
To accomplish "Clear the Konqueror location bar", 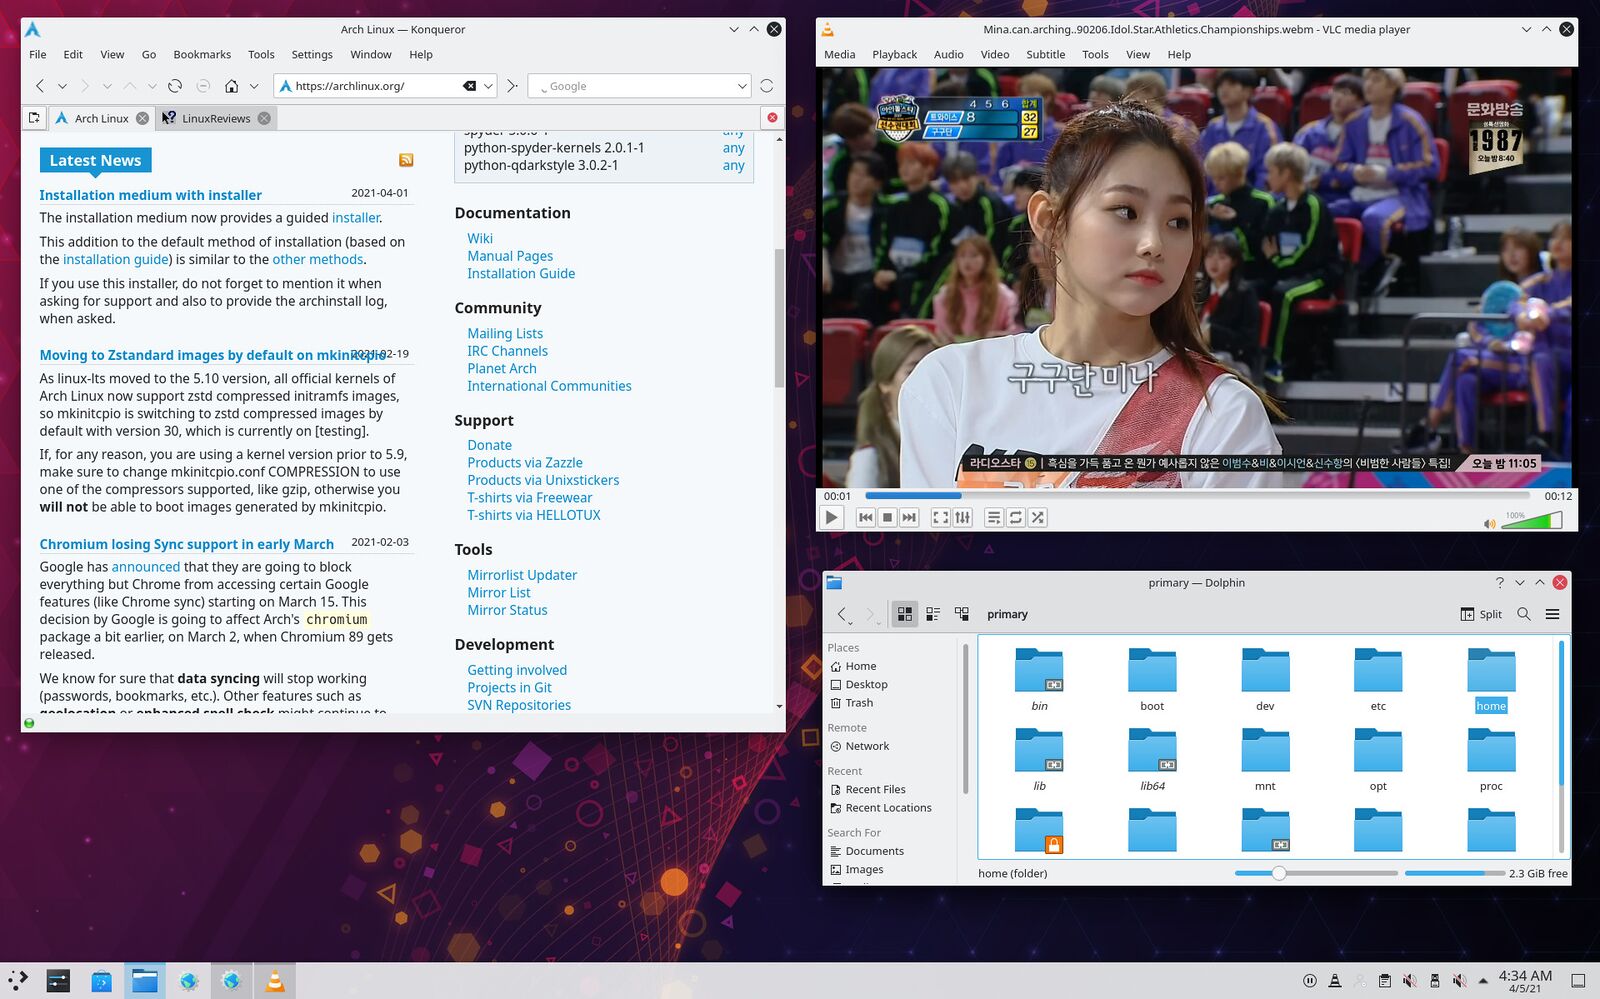I will pos(469,86).
